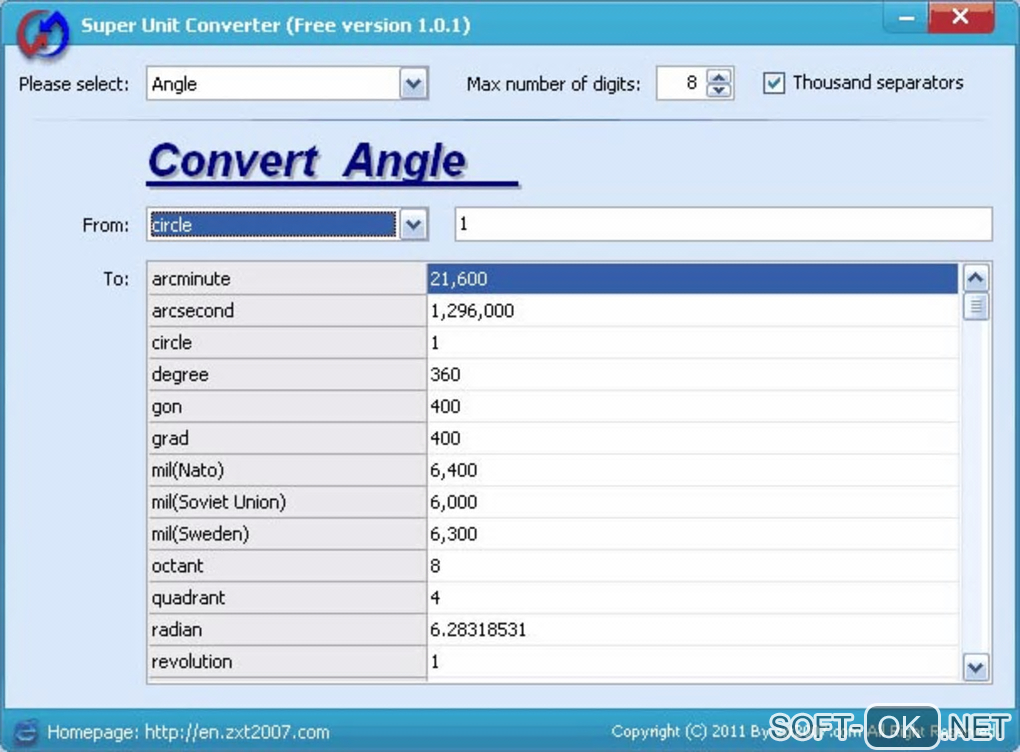The image size is (1020, 752).
Task: Toggle the Thousand separators checkbox
Action: click(x=773, y=83)
